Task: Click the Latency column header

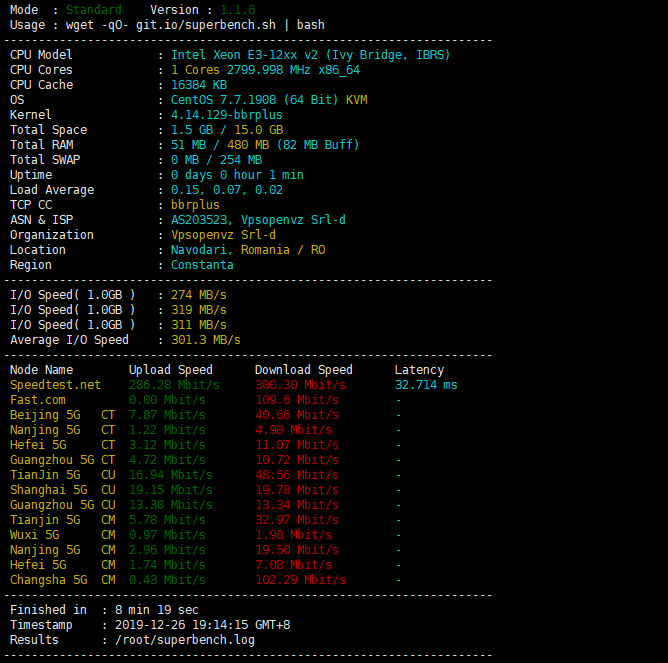Action: [419, 370]
